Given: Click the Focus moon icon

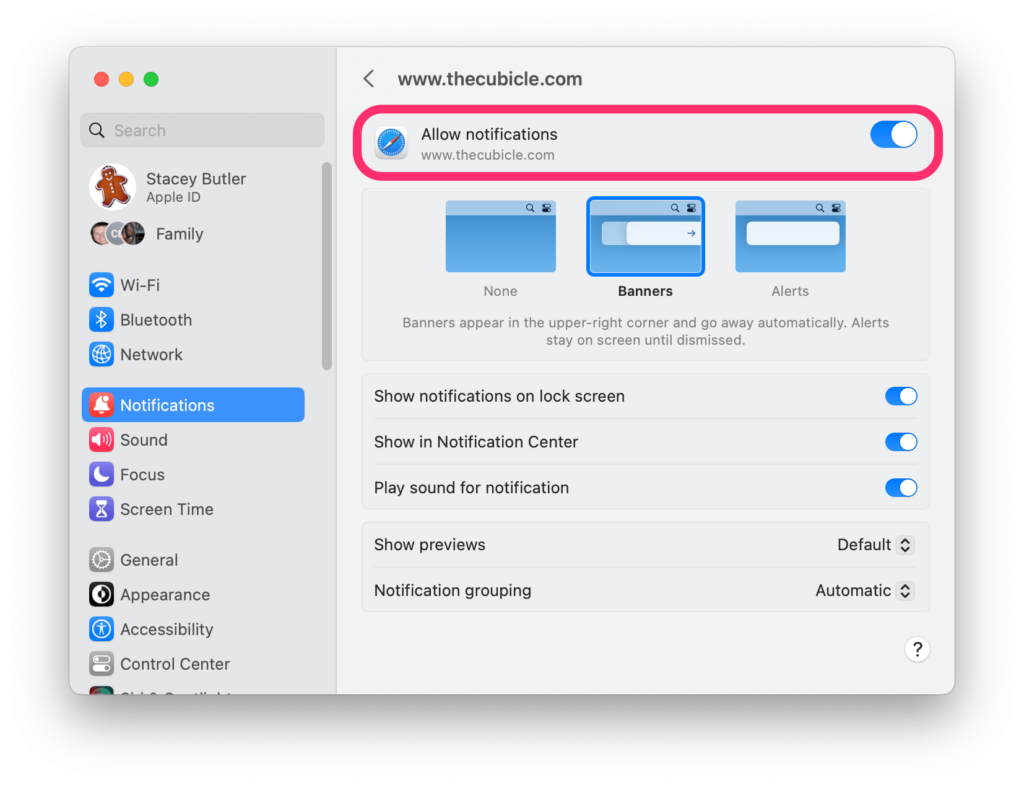Looking at the screenshot, I should (x=101, y=475).
